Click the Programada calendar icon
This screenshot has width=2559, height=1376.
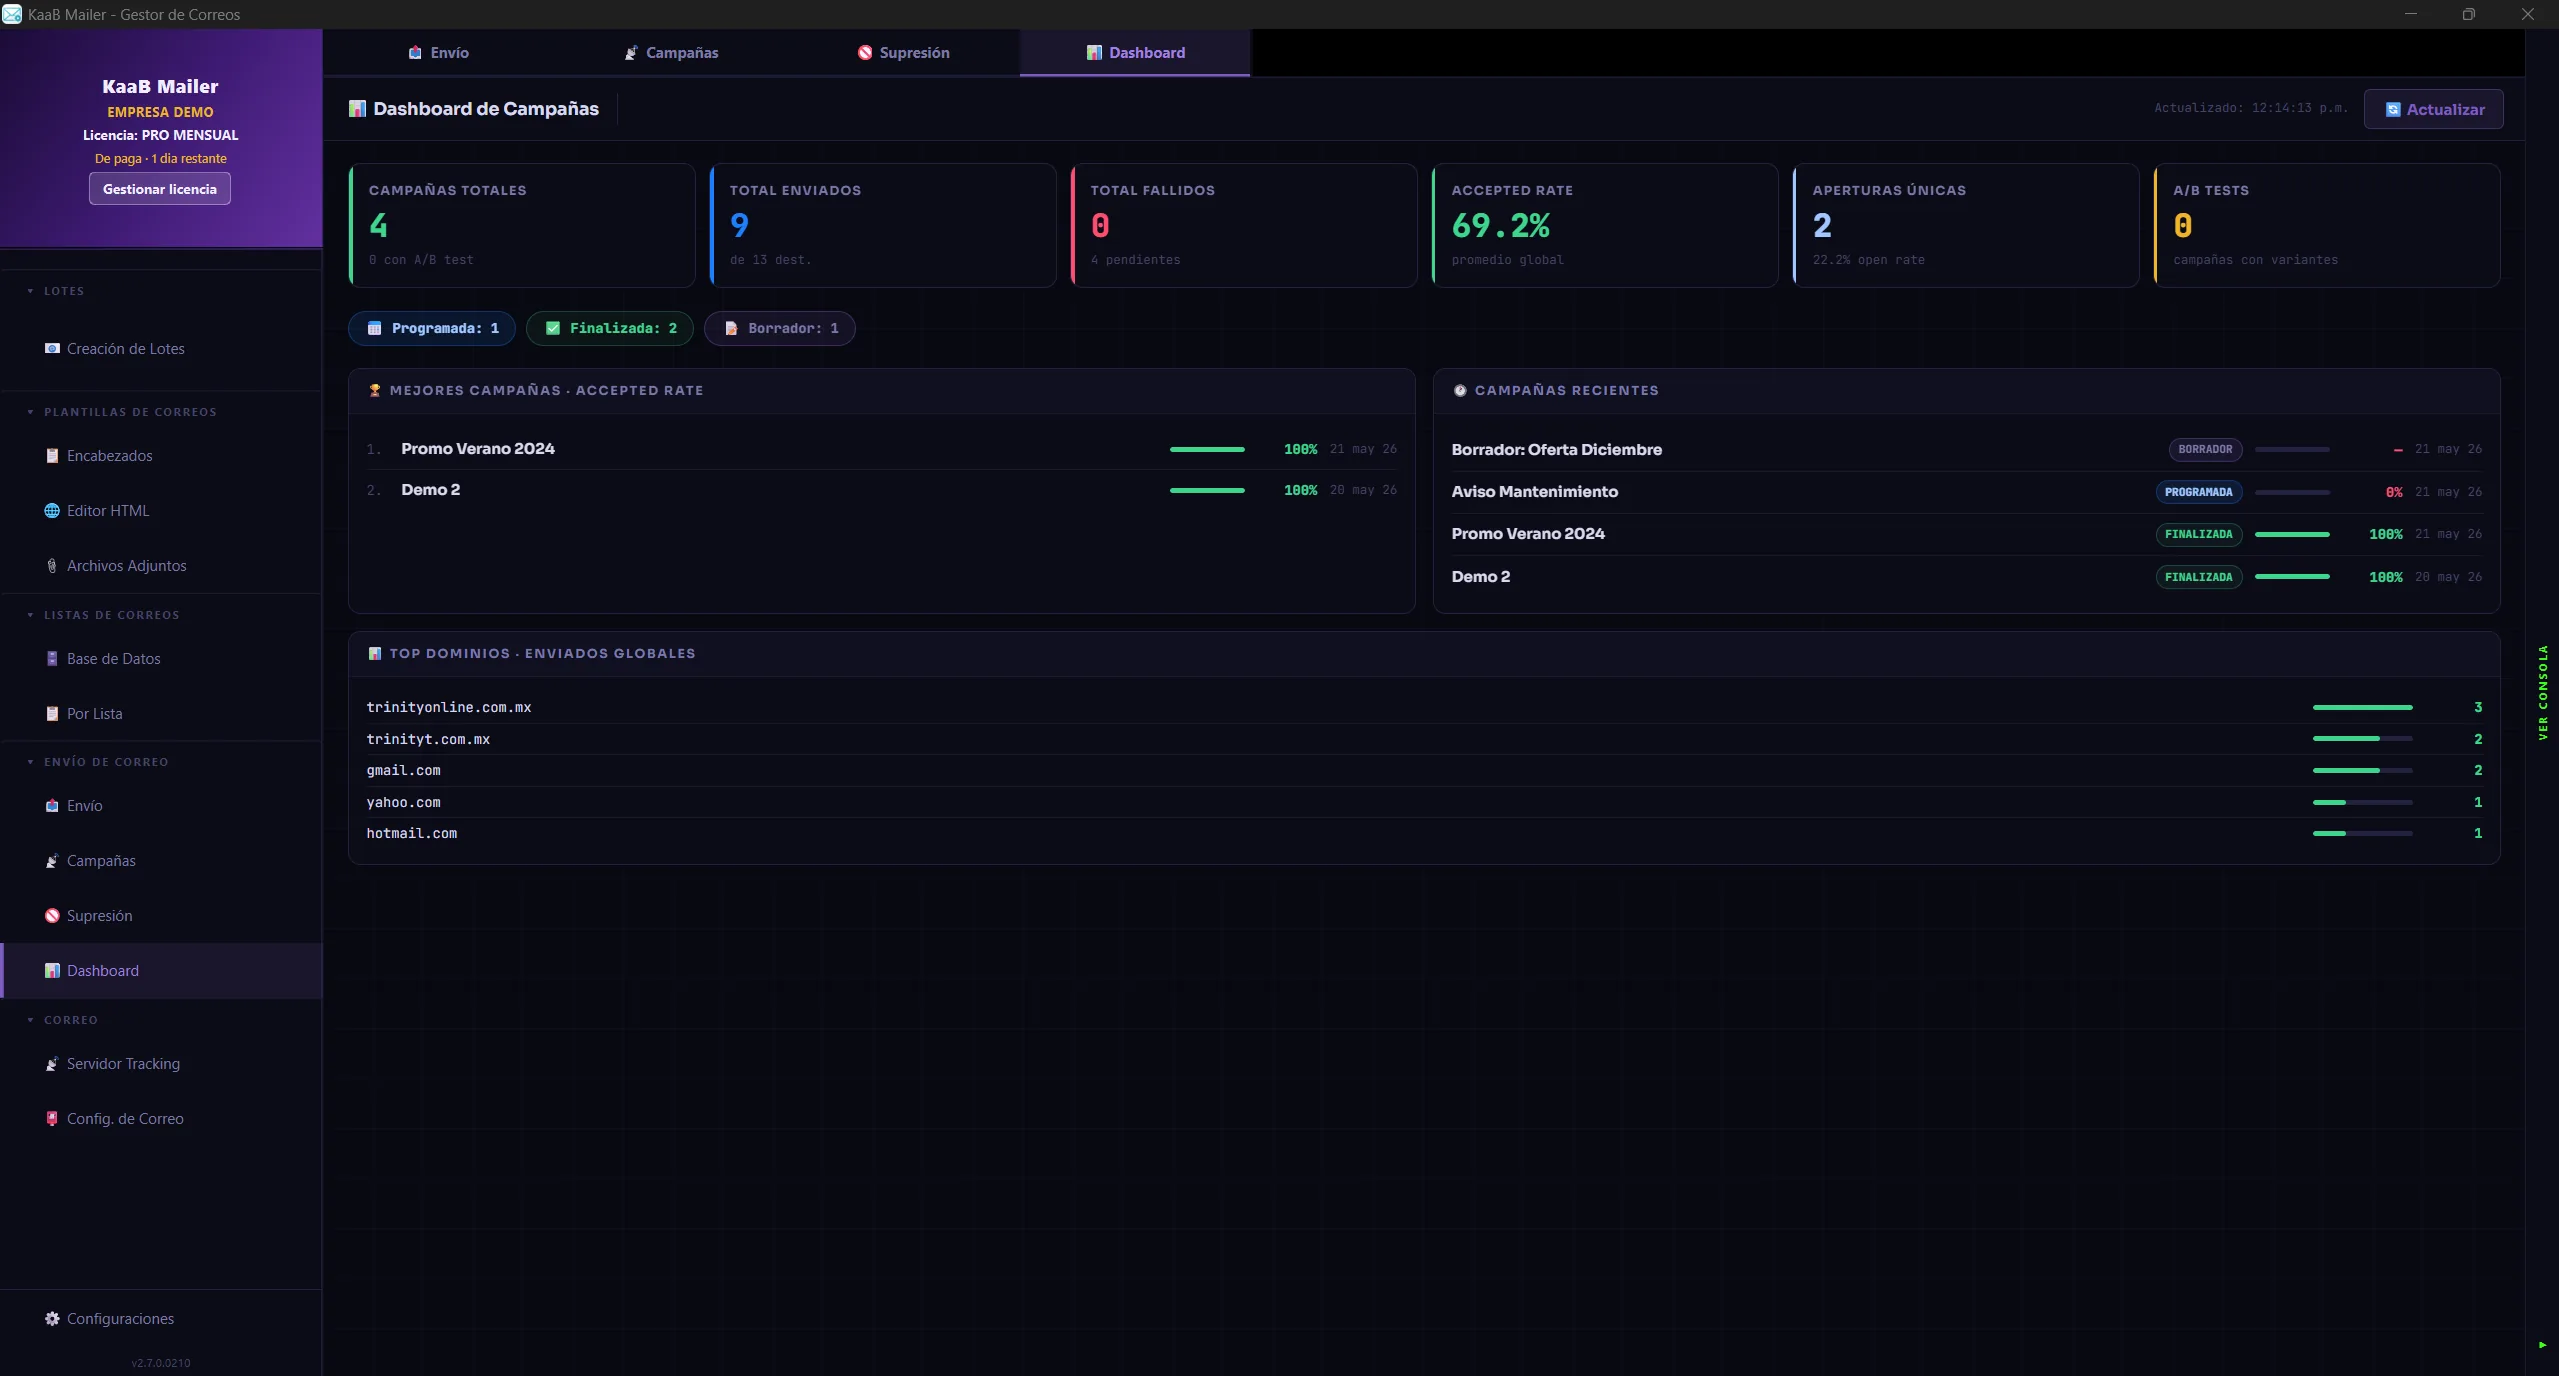click(375, 329)
